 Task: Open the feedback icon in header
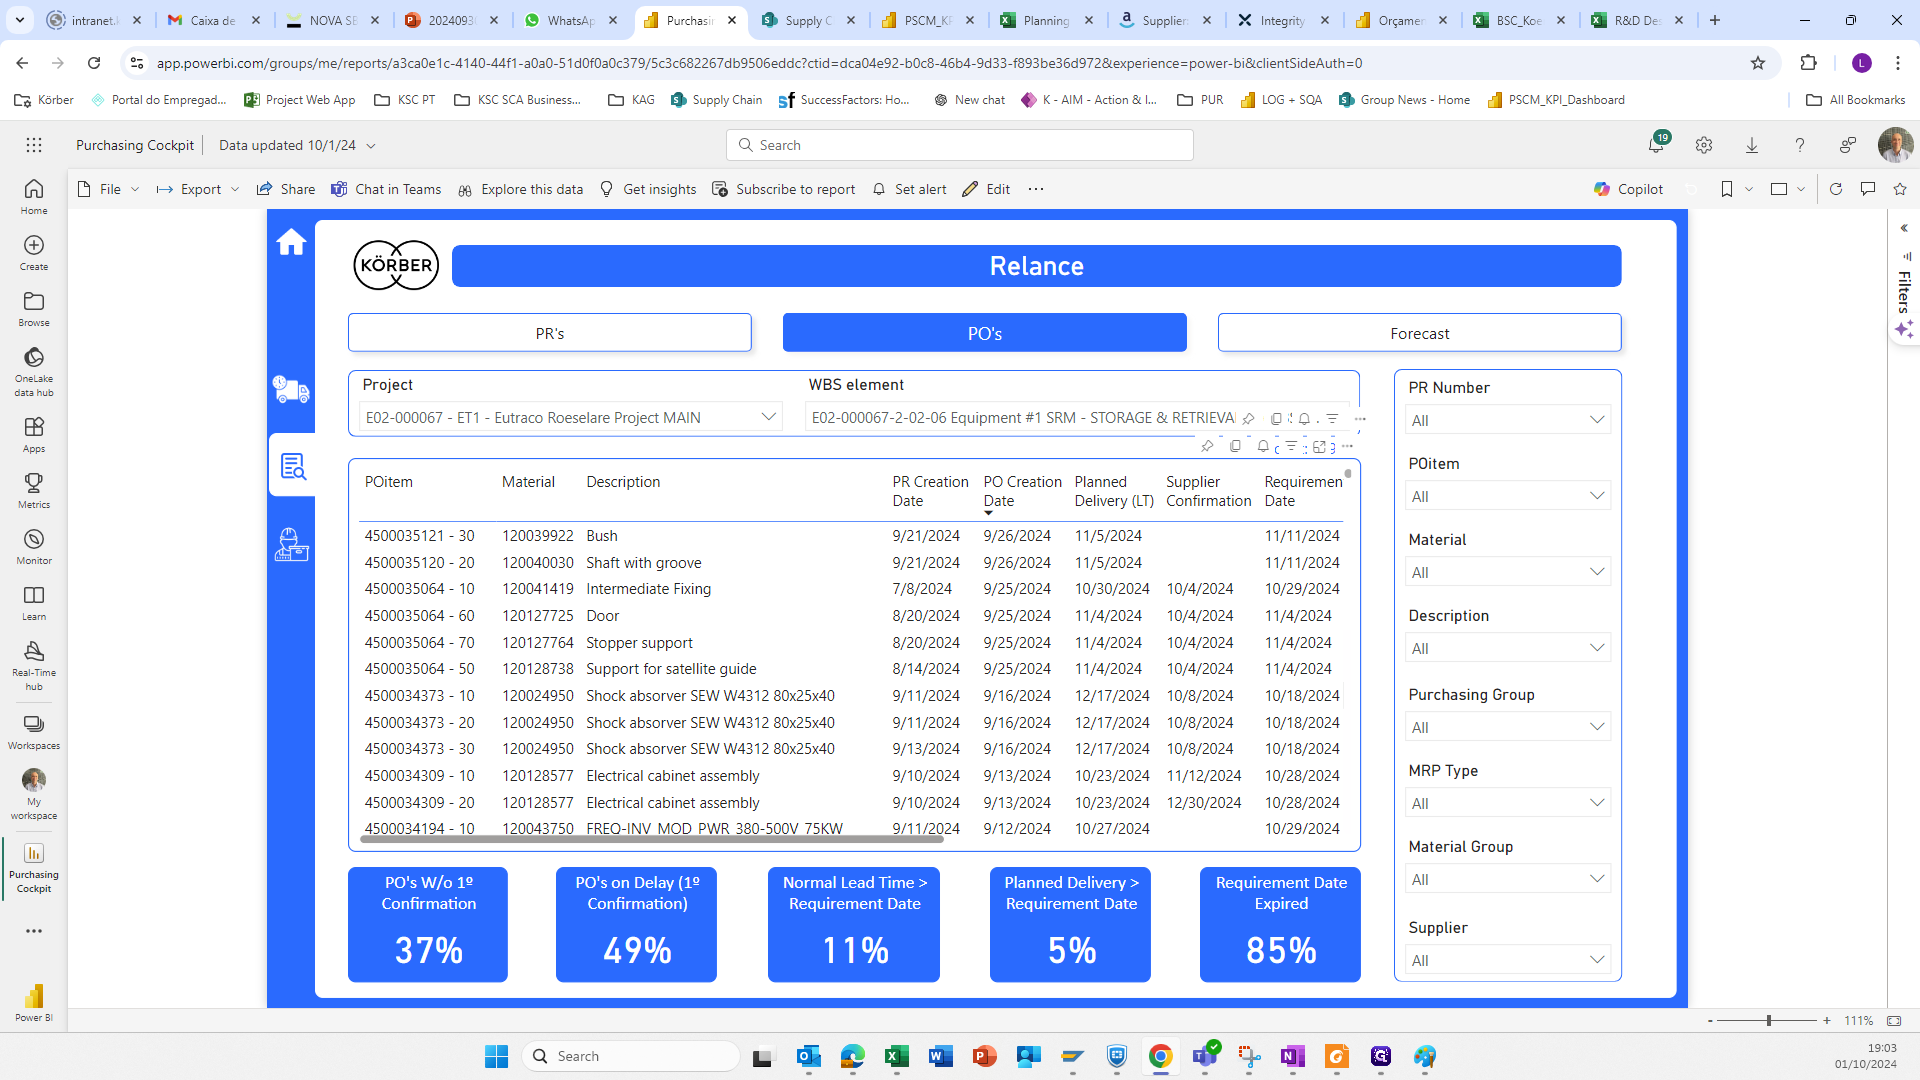coord(1848,145)
